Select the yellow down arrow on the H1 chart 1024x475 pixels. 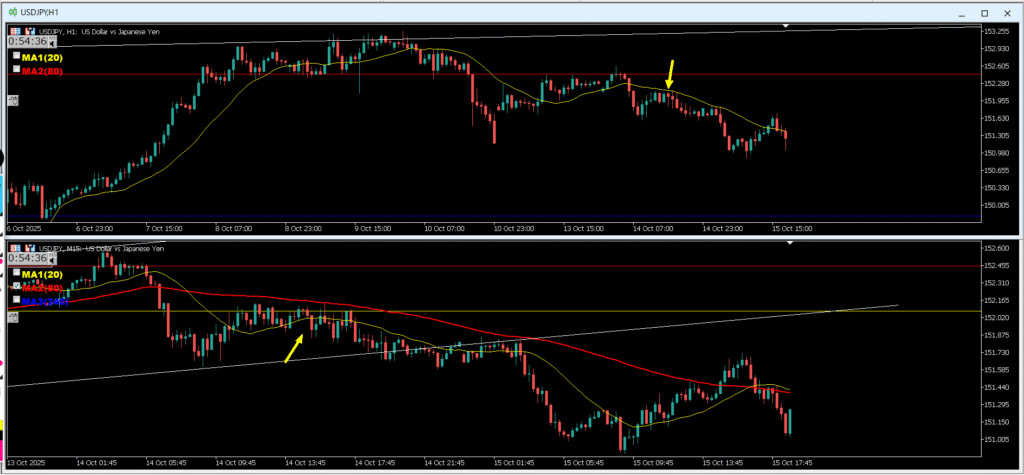671,72
